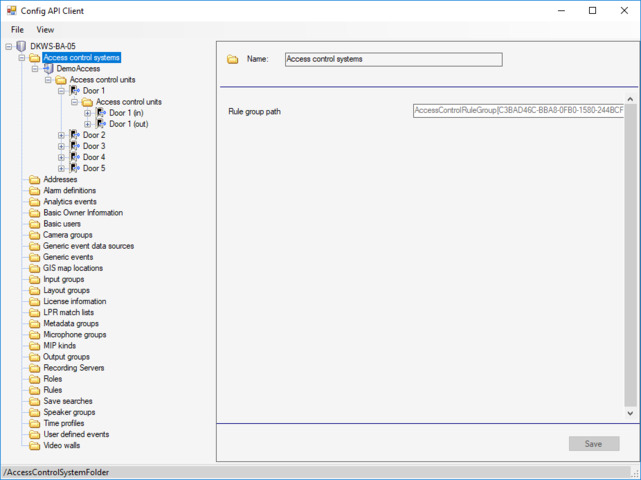Screen dimensions: 641x480
Task: Open the View menu
Action: (x=45, y=30)
